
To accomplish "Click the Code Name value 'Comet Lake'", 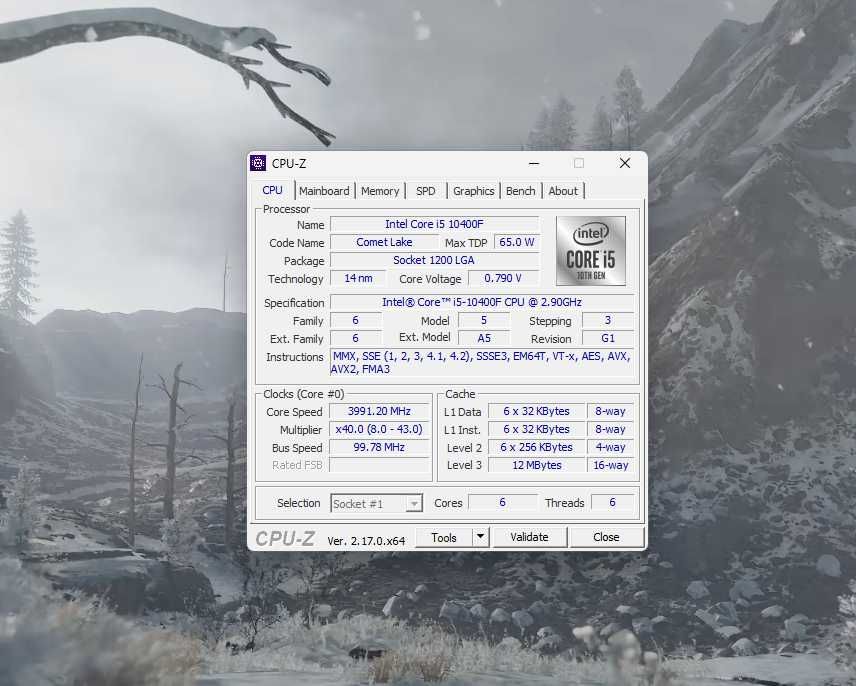I will tap(384, 242).
